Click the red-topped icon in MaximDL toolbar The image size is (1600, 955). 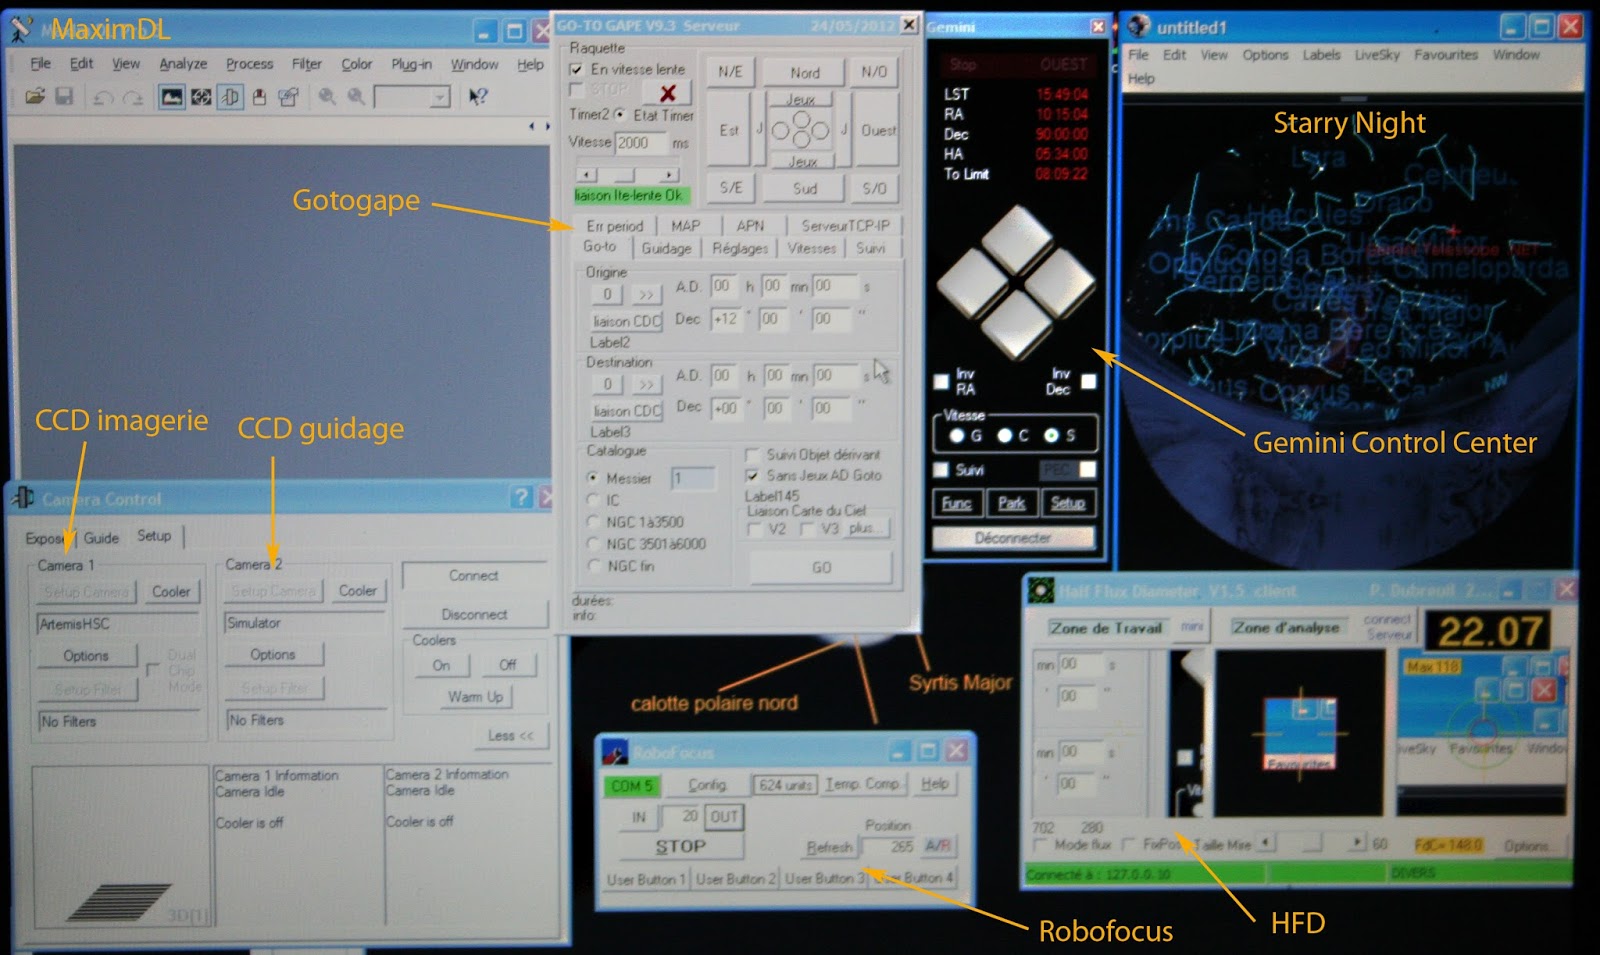click(259, 97)
